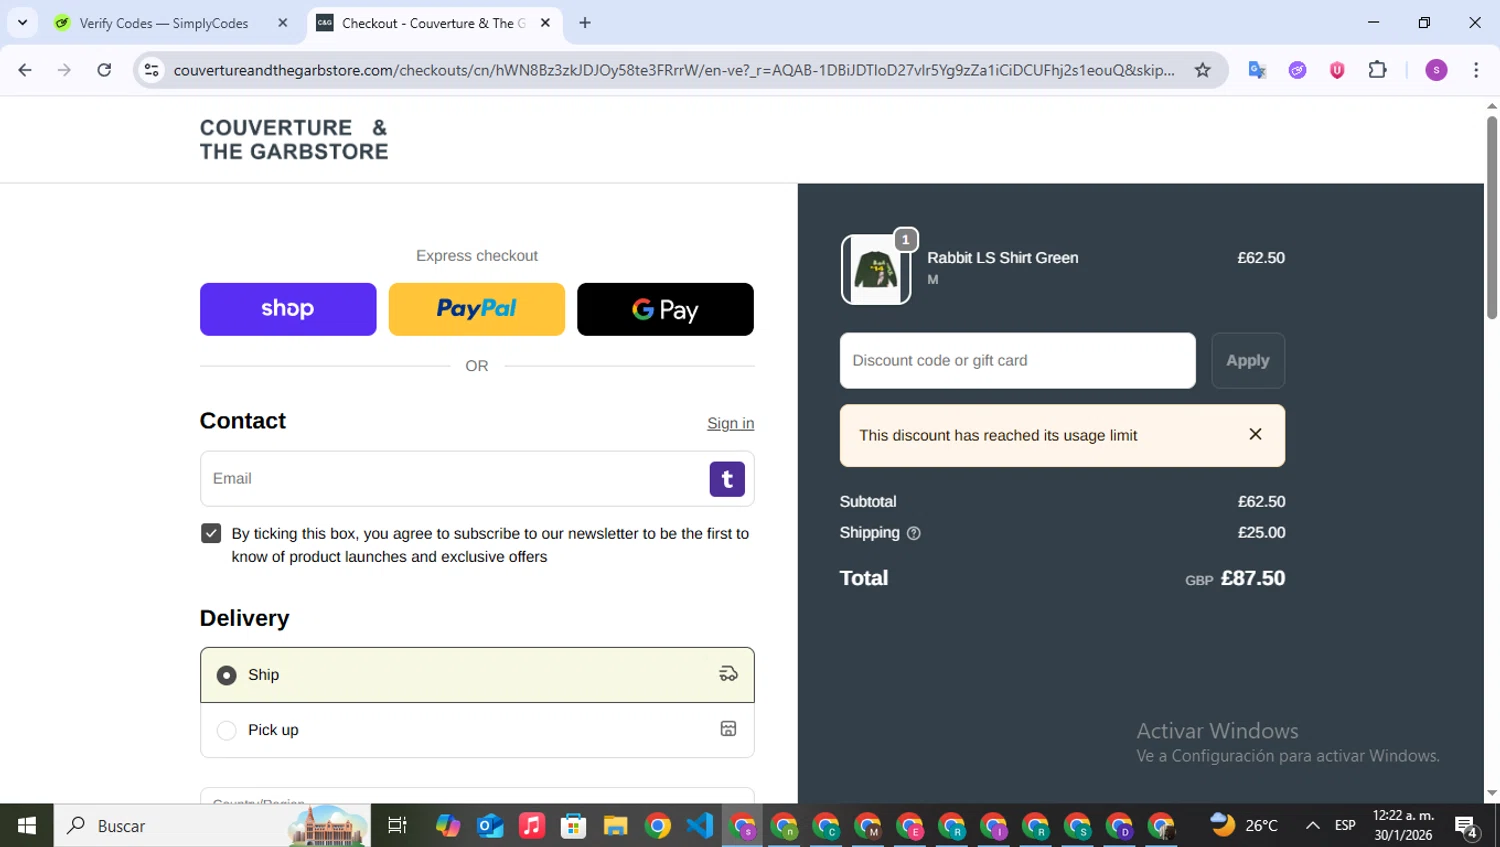Click the page vertical scrollbar thumb
The image size is (1500, 847).
(1491, 217)
